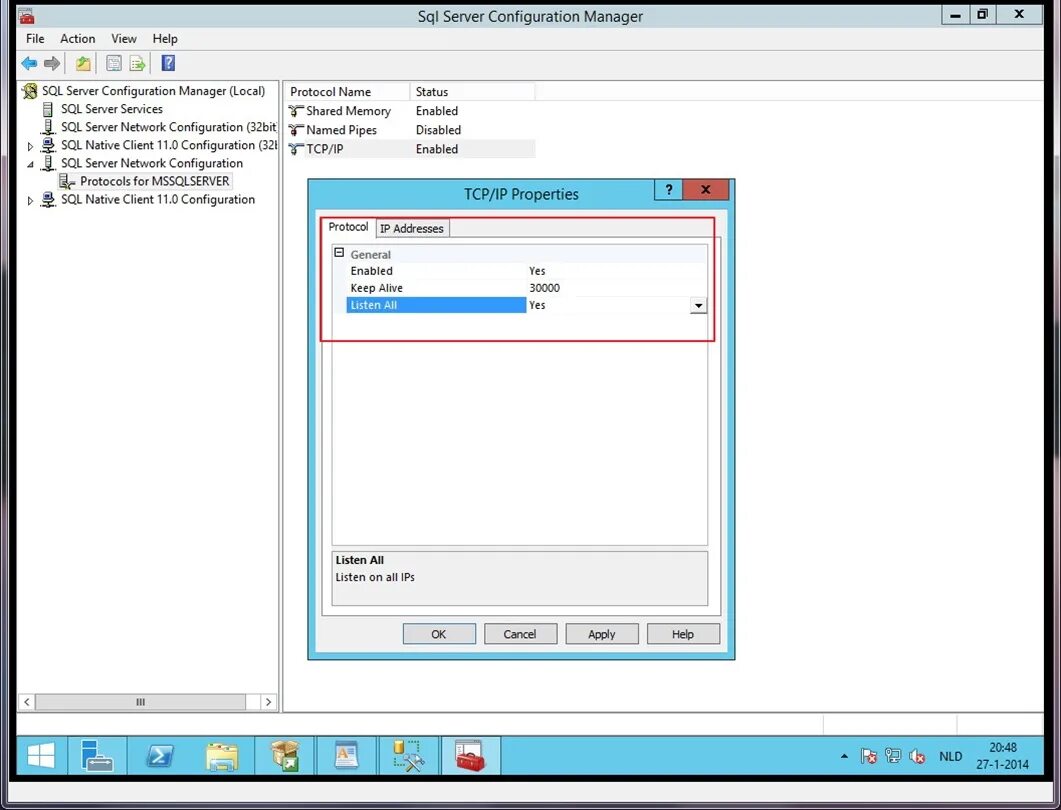The image size is (1061, 810).
Task: Collapse the SQL Server Network Configuration node
Action: pos(30,164)
